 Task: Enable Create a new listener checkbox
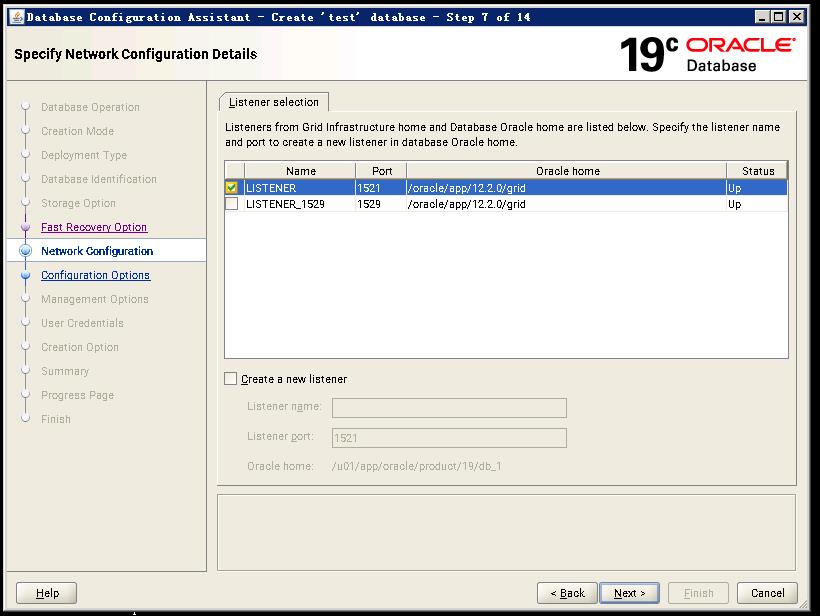[x=231, y=379]
